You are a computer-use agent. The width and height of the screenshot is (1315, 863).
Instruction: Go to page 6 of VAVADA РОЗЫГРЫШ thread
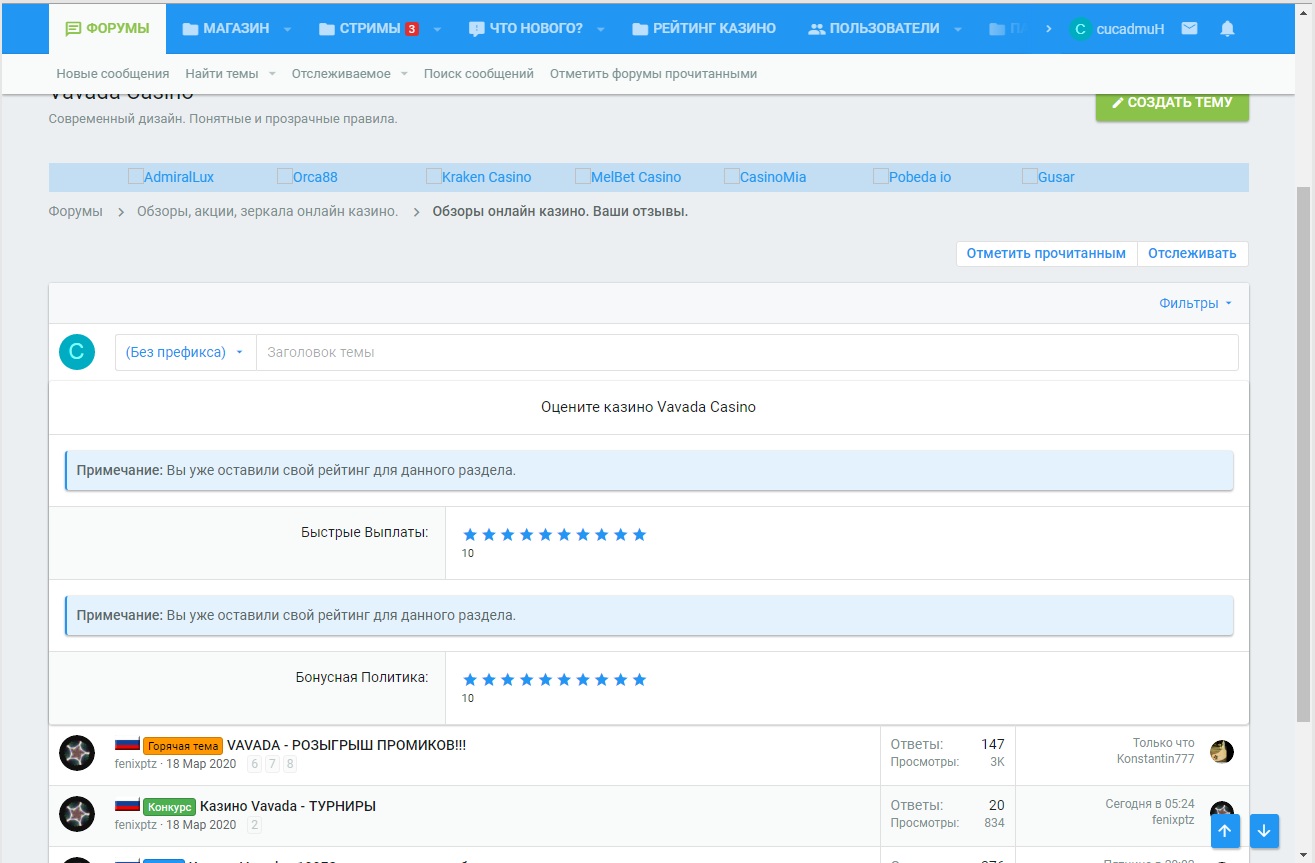click(x=254, y=764)
